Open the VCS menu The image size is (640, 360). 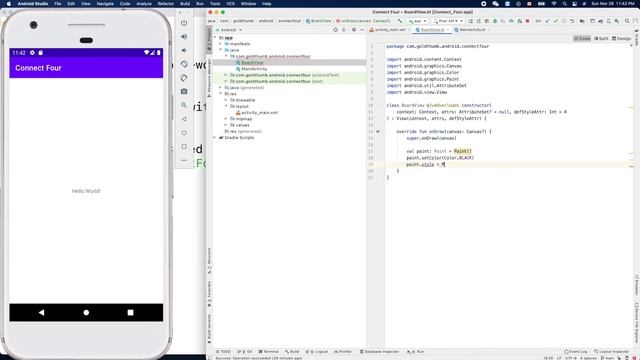coord(231,4)
